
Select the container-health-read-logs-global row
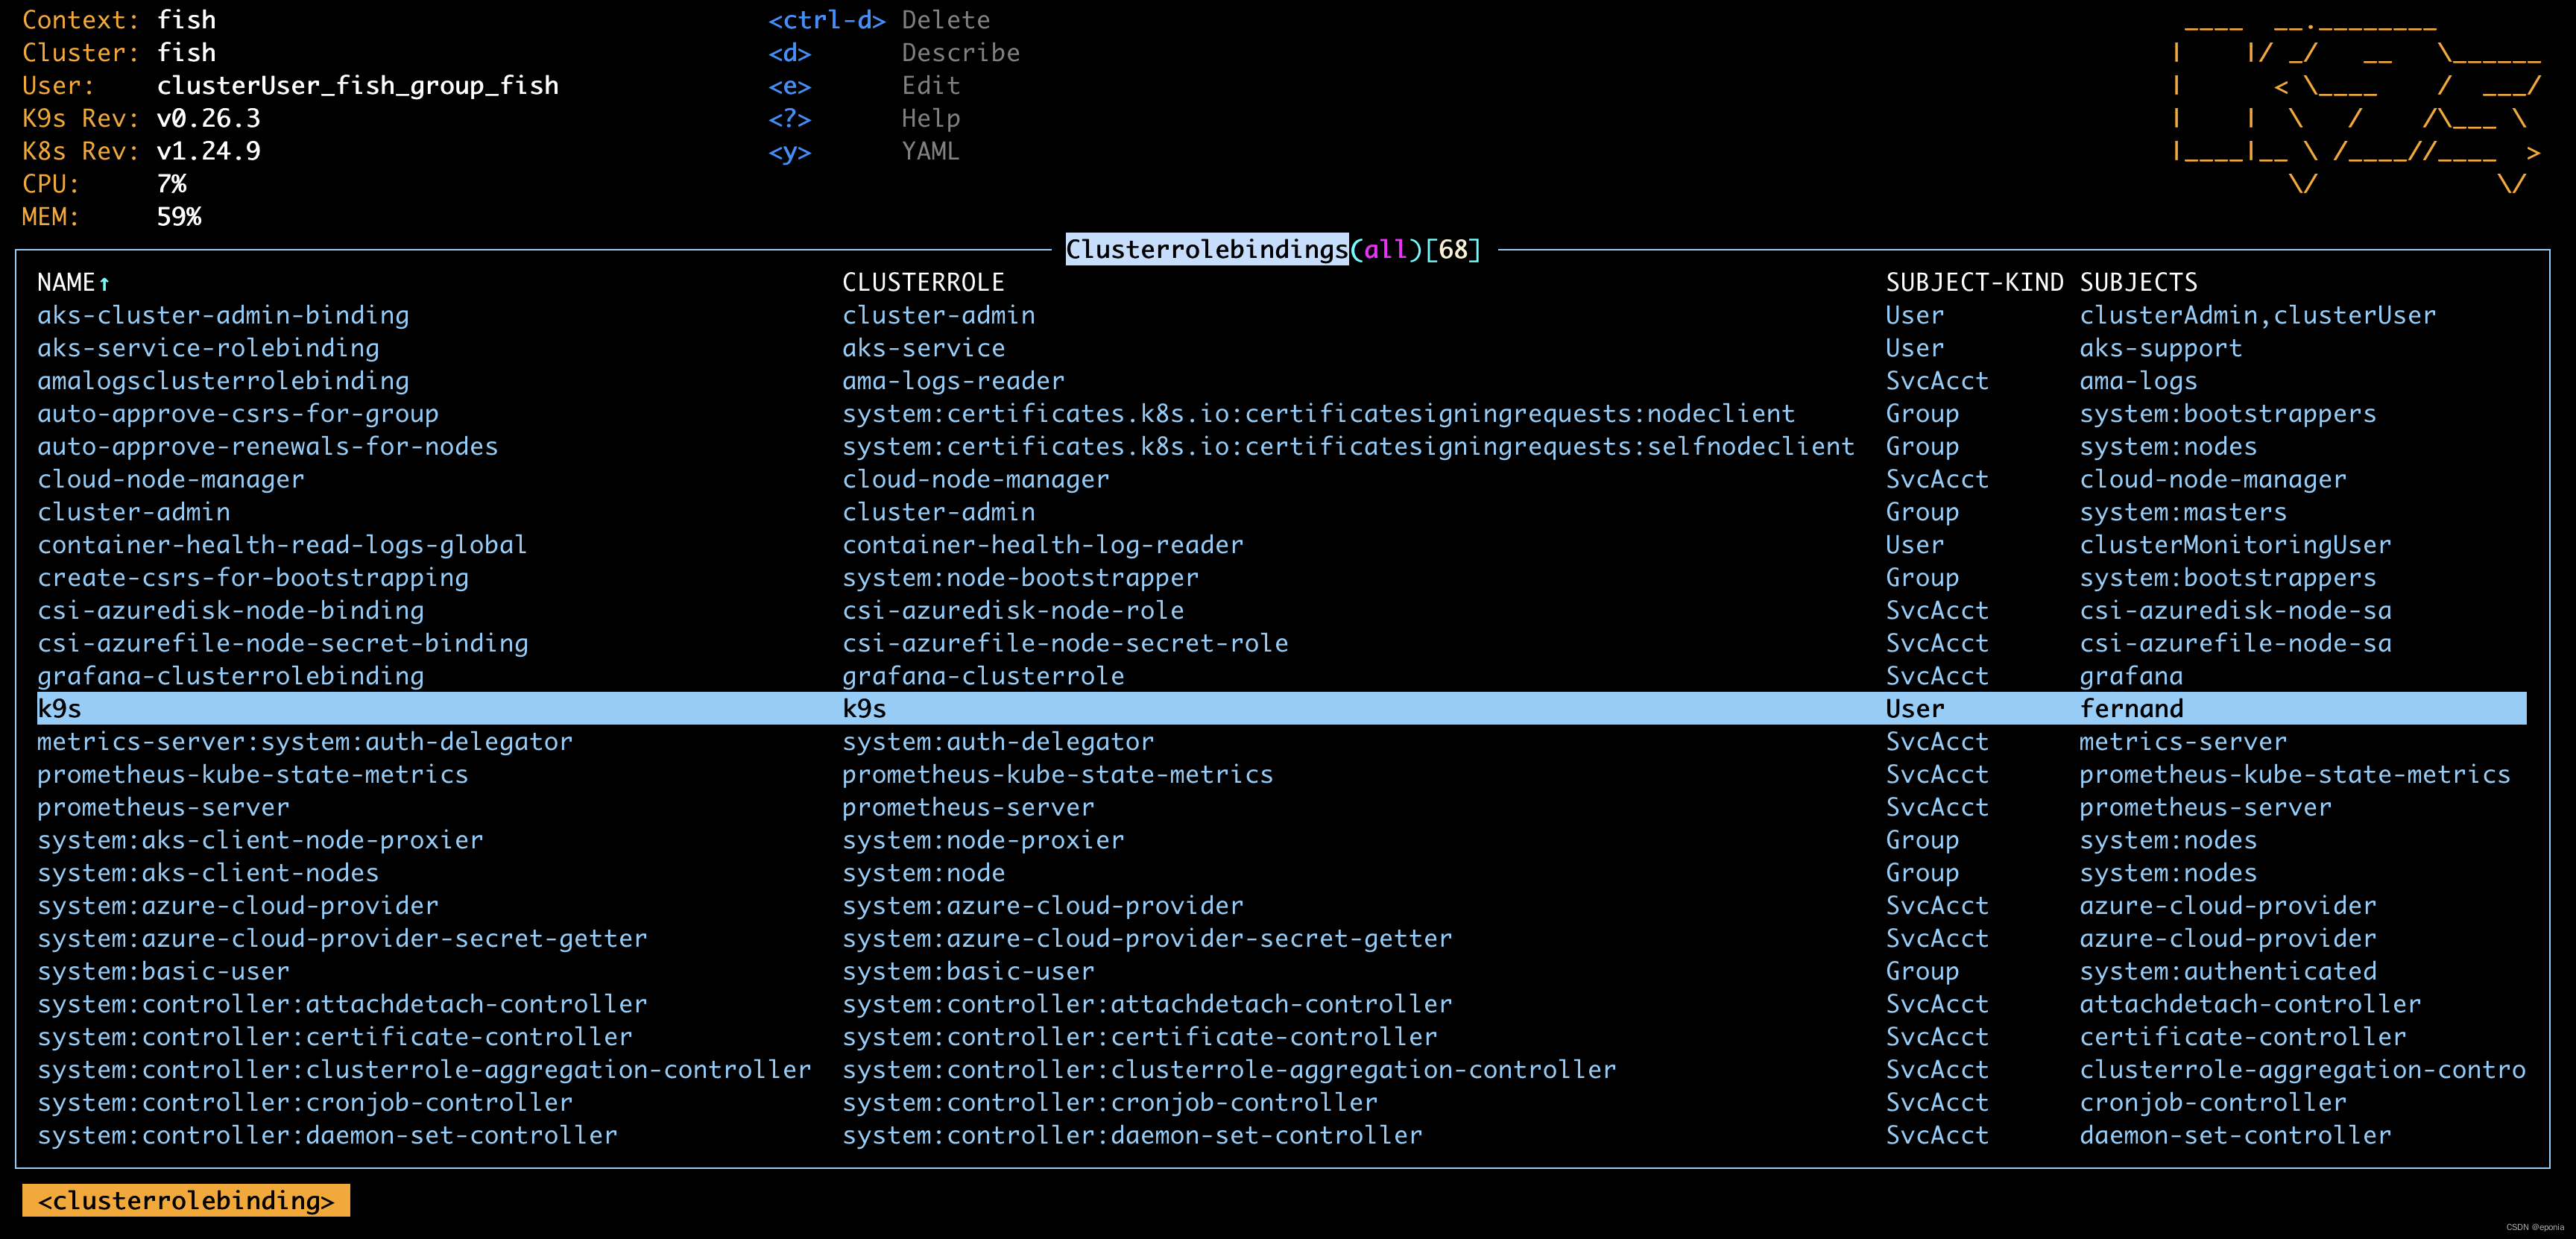tap(1282, 545)
